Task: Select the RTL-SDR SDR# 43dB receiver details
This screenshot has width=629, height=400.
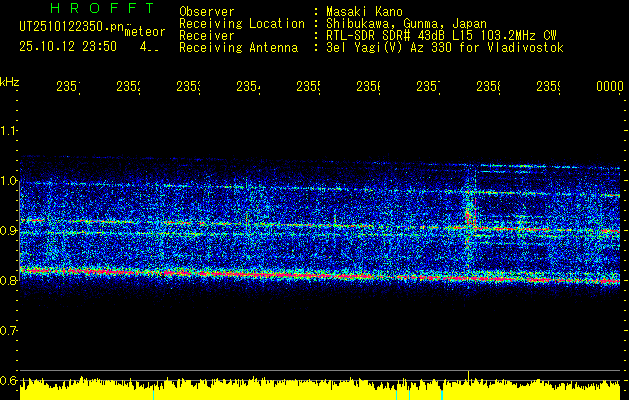Action: tap(441, 36)
